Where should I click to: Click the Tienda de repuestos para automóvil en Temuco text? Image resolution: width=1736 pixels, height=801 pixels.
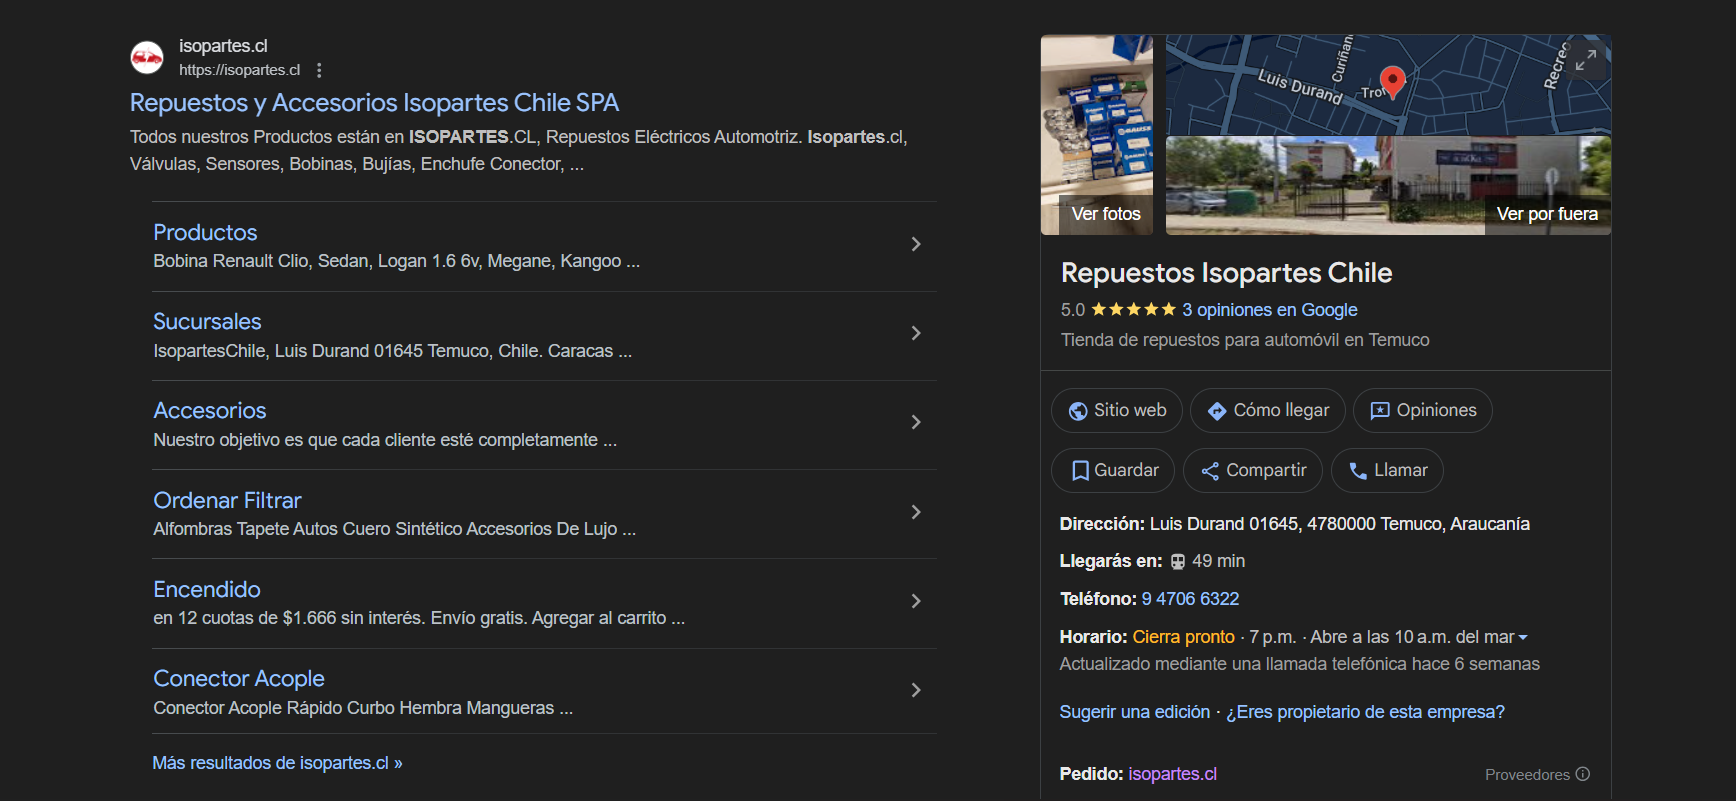[1245, 340]
